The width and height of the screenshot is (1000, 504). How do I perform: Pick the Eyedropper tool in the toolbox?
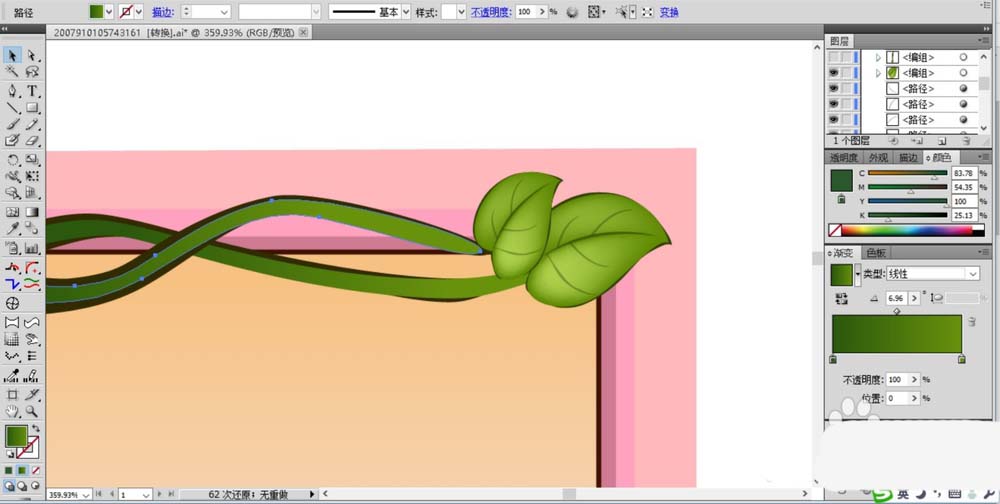(13, 230)
